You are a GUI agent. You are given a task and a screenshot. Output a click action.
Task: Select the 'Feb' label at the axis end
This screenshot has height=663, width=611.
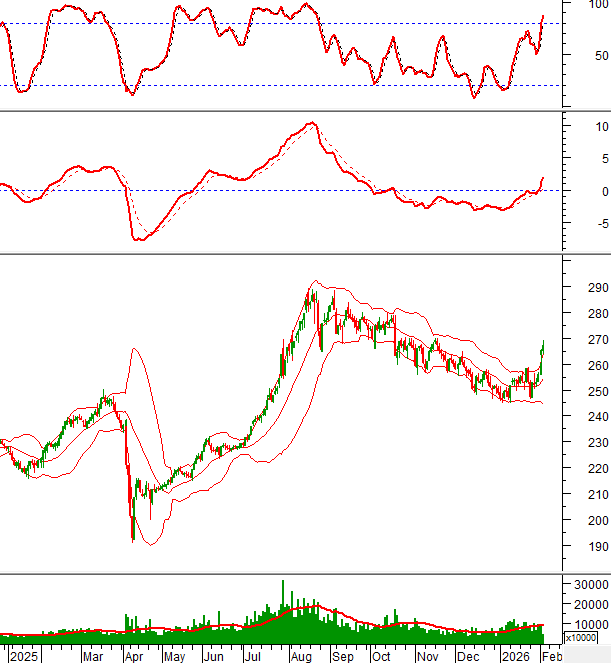[553, 656]
